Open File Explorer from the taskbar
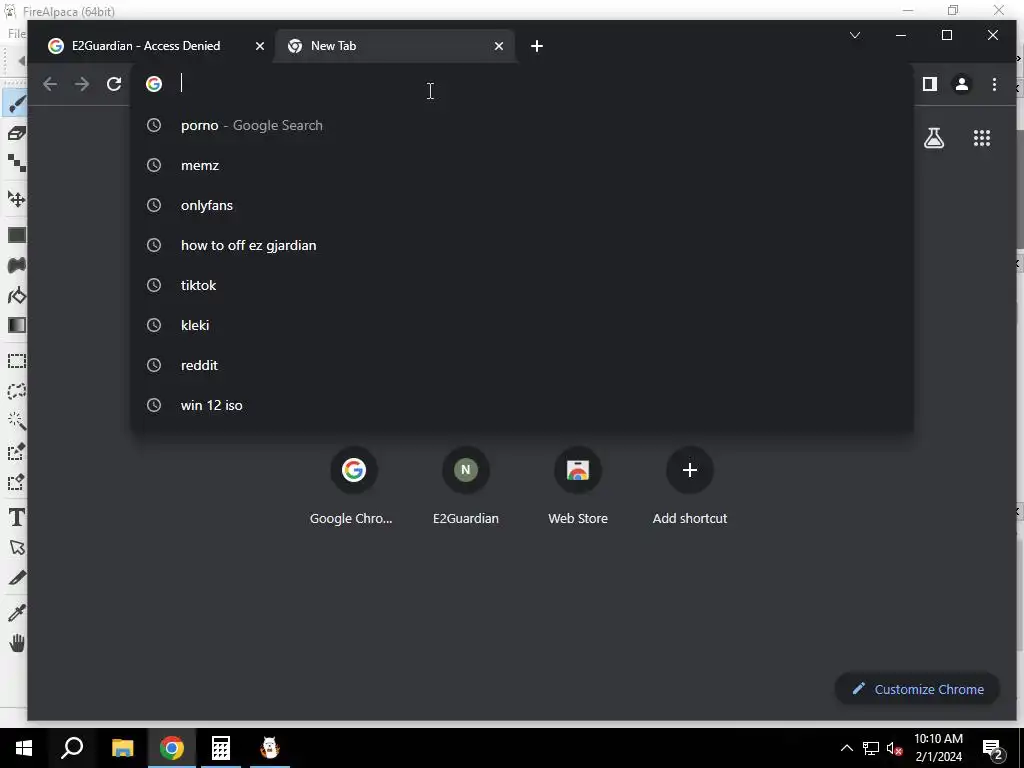Screen dimensions: 1024x768 coord(122,748)
